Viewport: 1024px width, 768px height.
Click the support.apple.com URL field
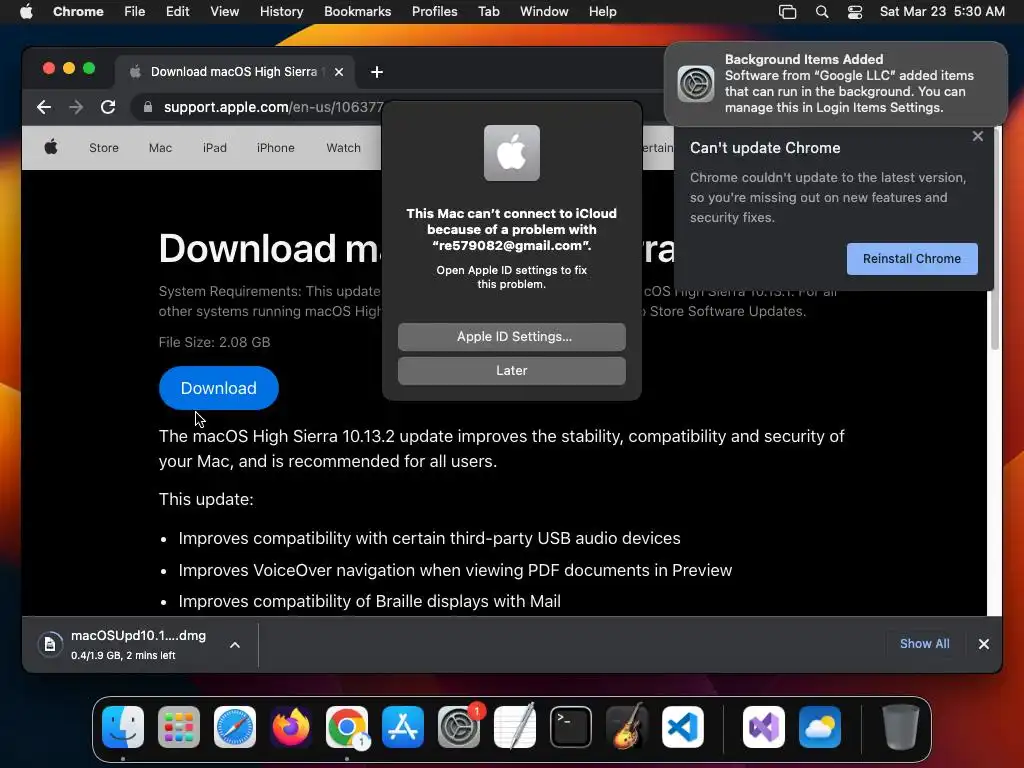pos(273,107)
